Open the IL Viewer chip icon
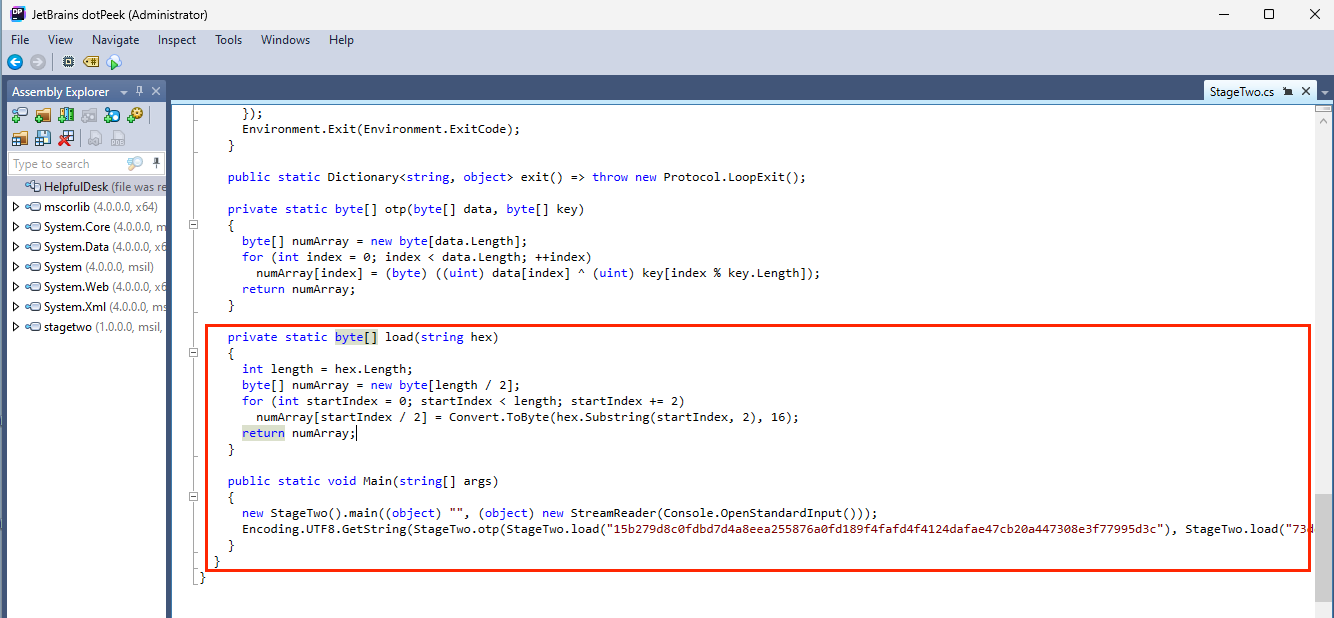 point(67,61)
